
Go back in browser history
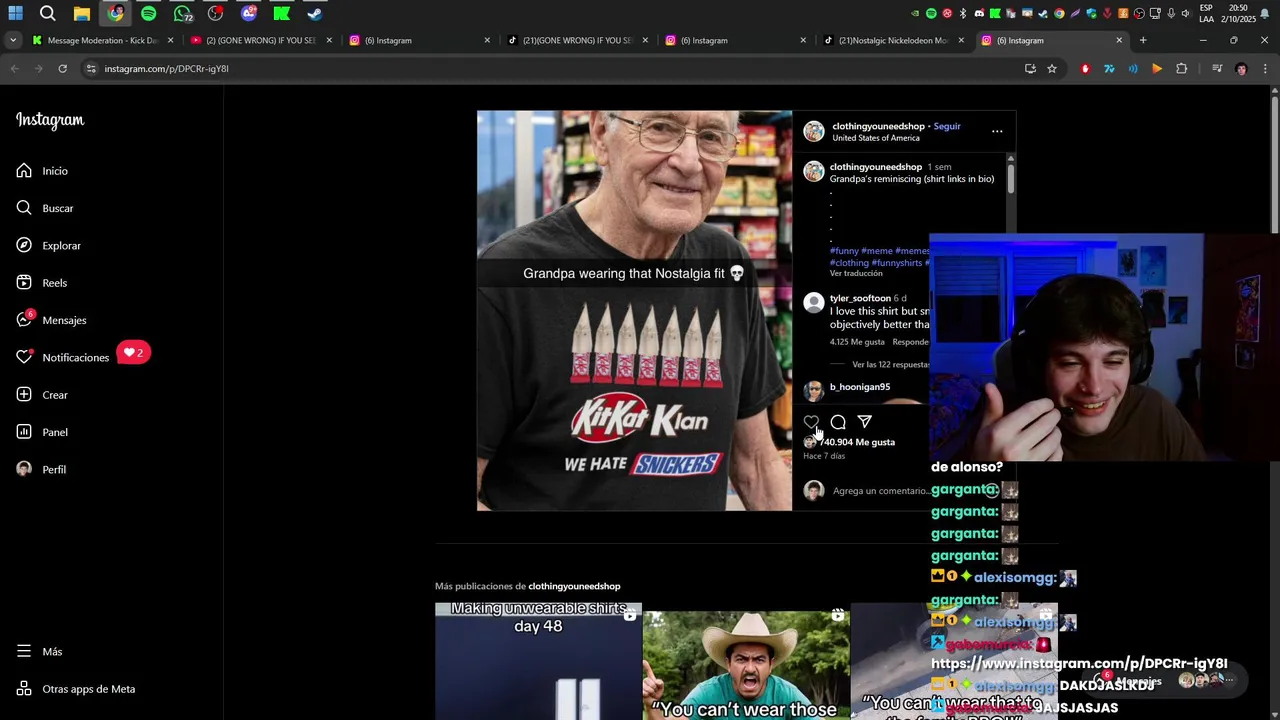[x=14, y=69]
